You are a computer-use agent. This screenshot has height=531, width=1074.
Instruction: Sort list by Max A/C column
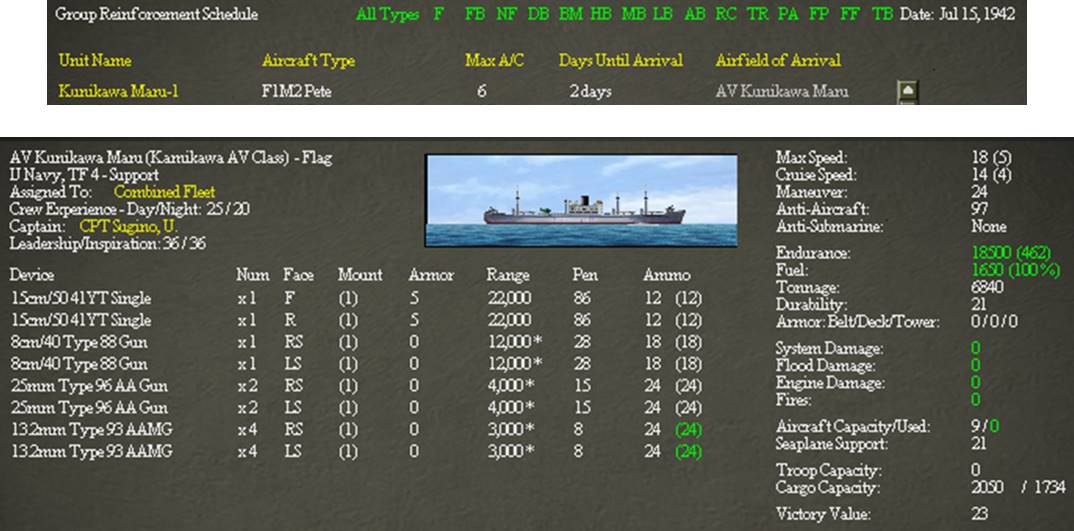(x=495, y=60)
